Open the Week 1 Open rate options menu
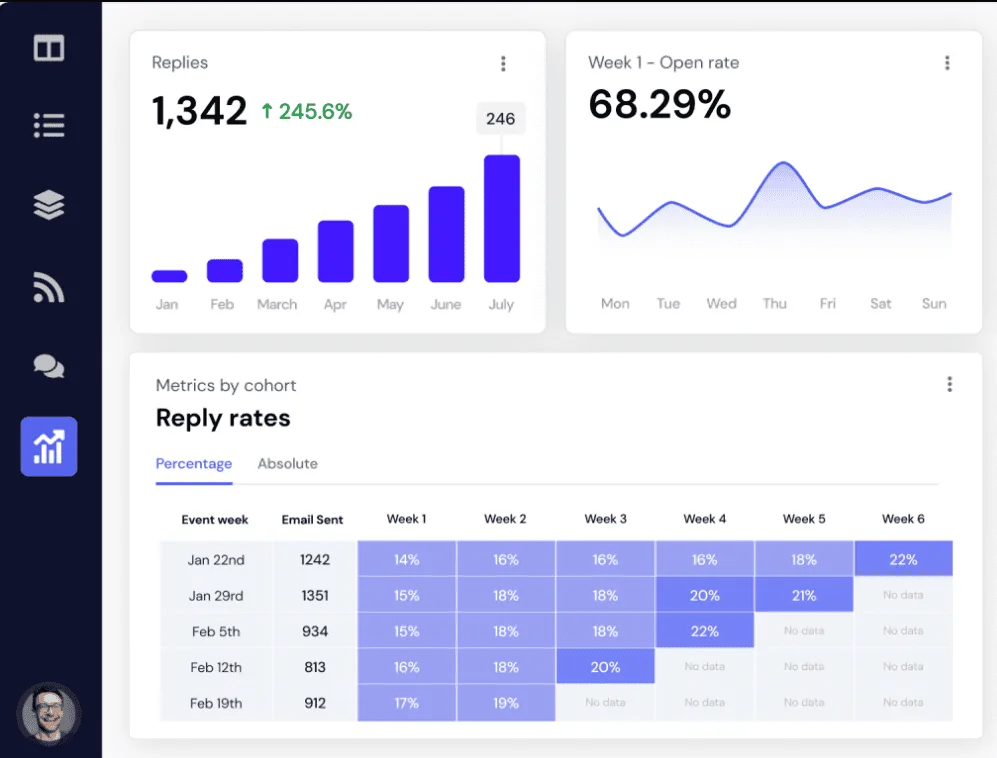 coord(947,62)
